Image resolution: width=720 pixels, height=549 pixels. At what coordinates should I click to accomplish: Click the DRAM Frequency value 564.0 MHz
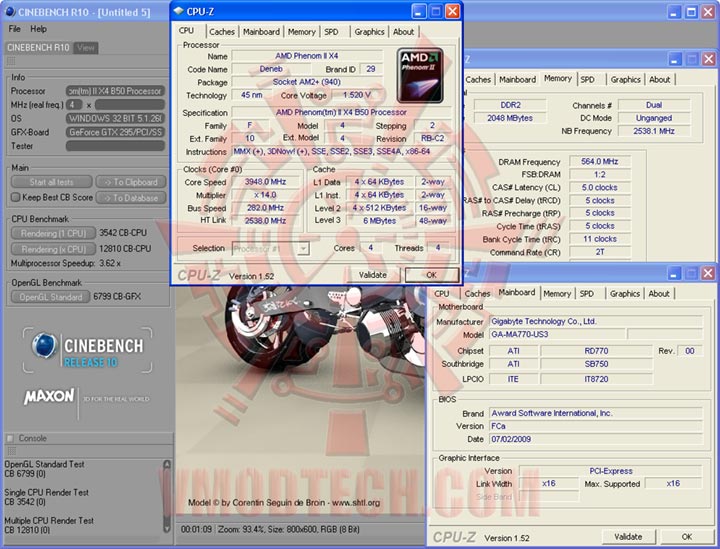tap(600, 162)
